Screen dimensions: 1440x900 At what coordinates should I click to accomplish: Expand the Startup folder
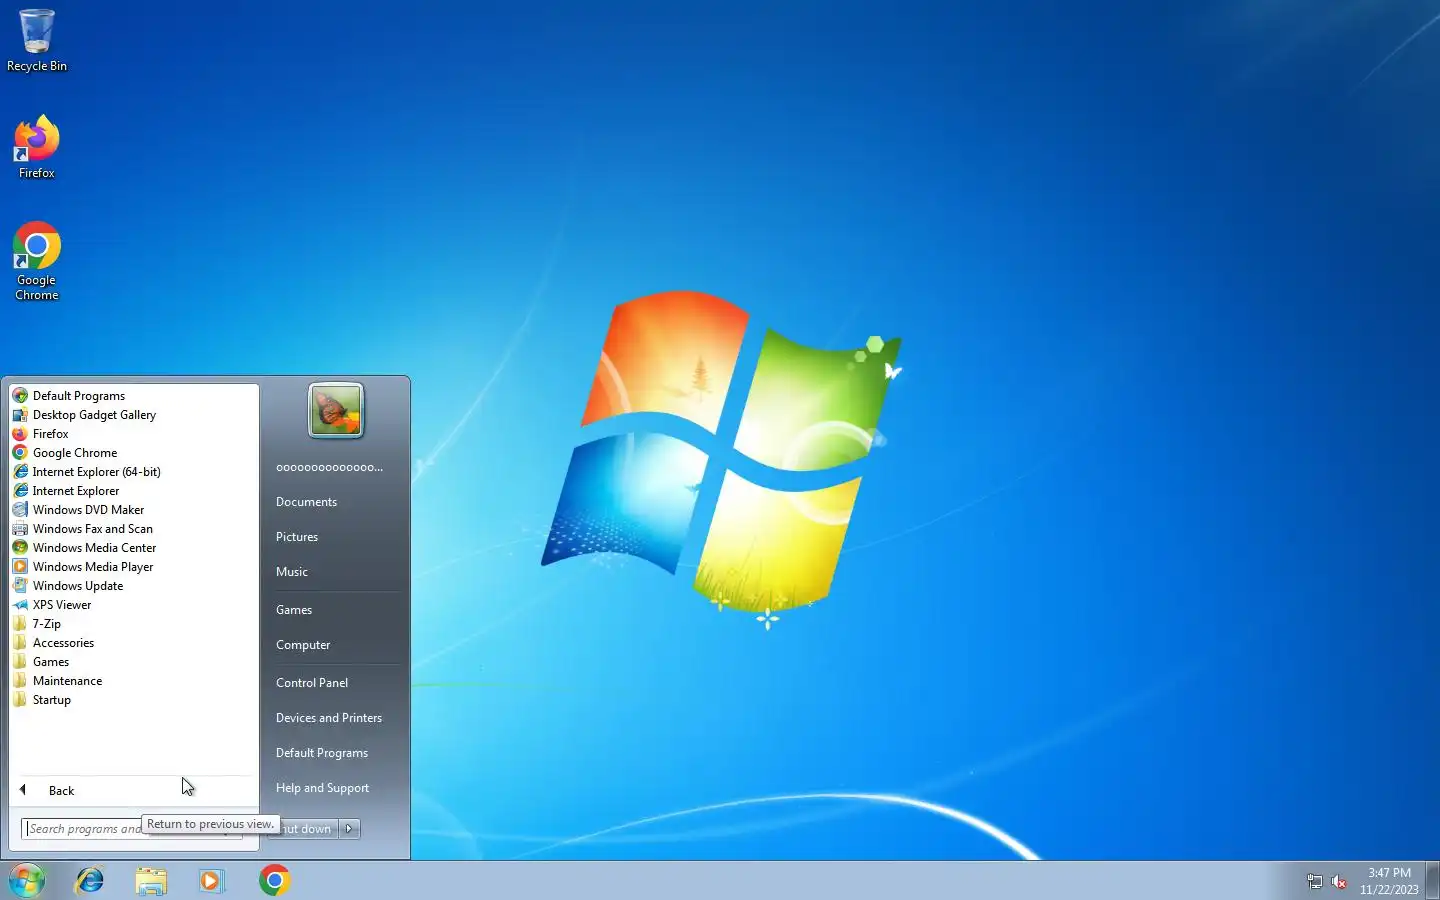[134, 700]
